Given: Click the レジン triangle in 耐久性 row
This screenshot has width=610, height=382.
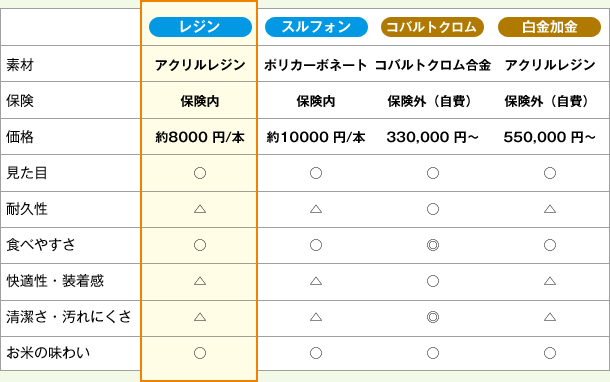Looking at the screenshot, I should tap(200, 209).
